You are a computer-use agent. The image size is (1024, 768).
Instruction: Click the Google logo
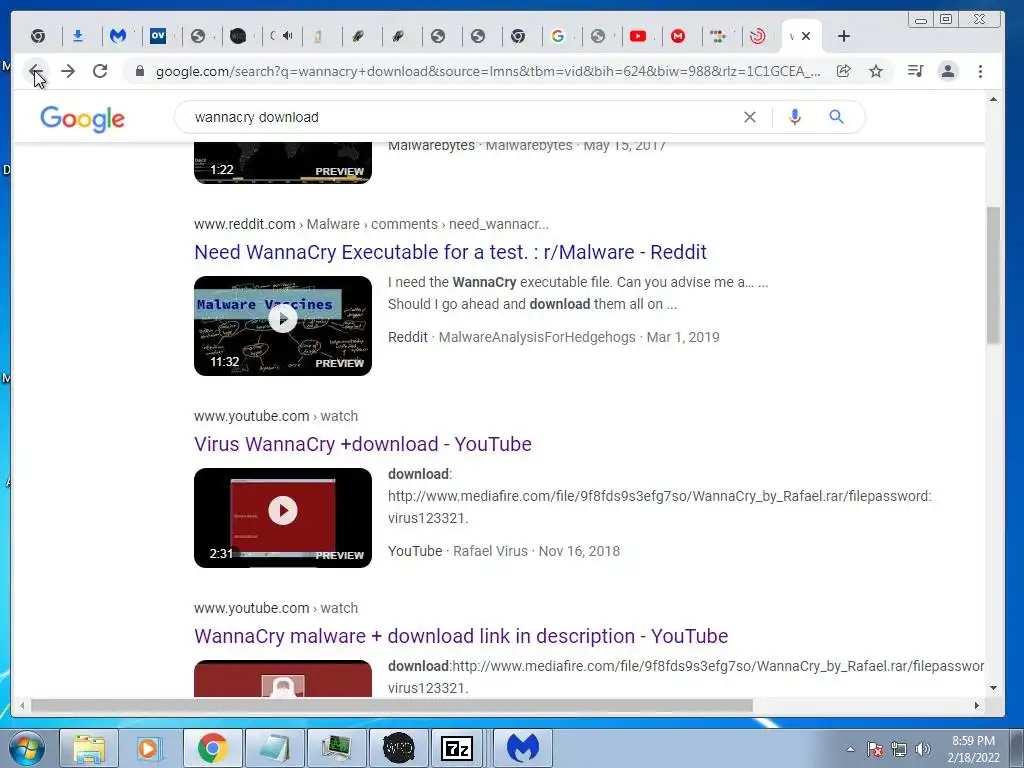click(82, 118)
